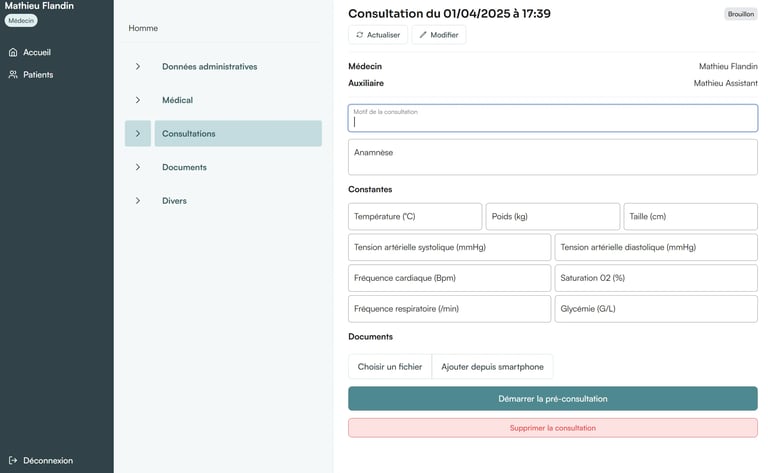The width and height of the screenshot is (768, 473).
Task: Select Ajouter depuis smartphone option
Action: pos(492,367)
